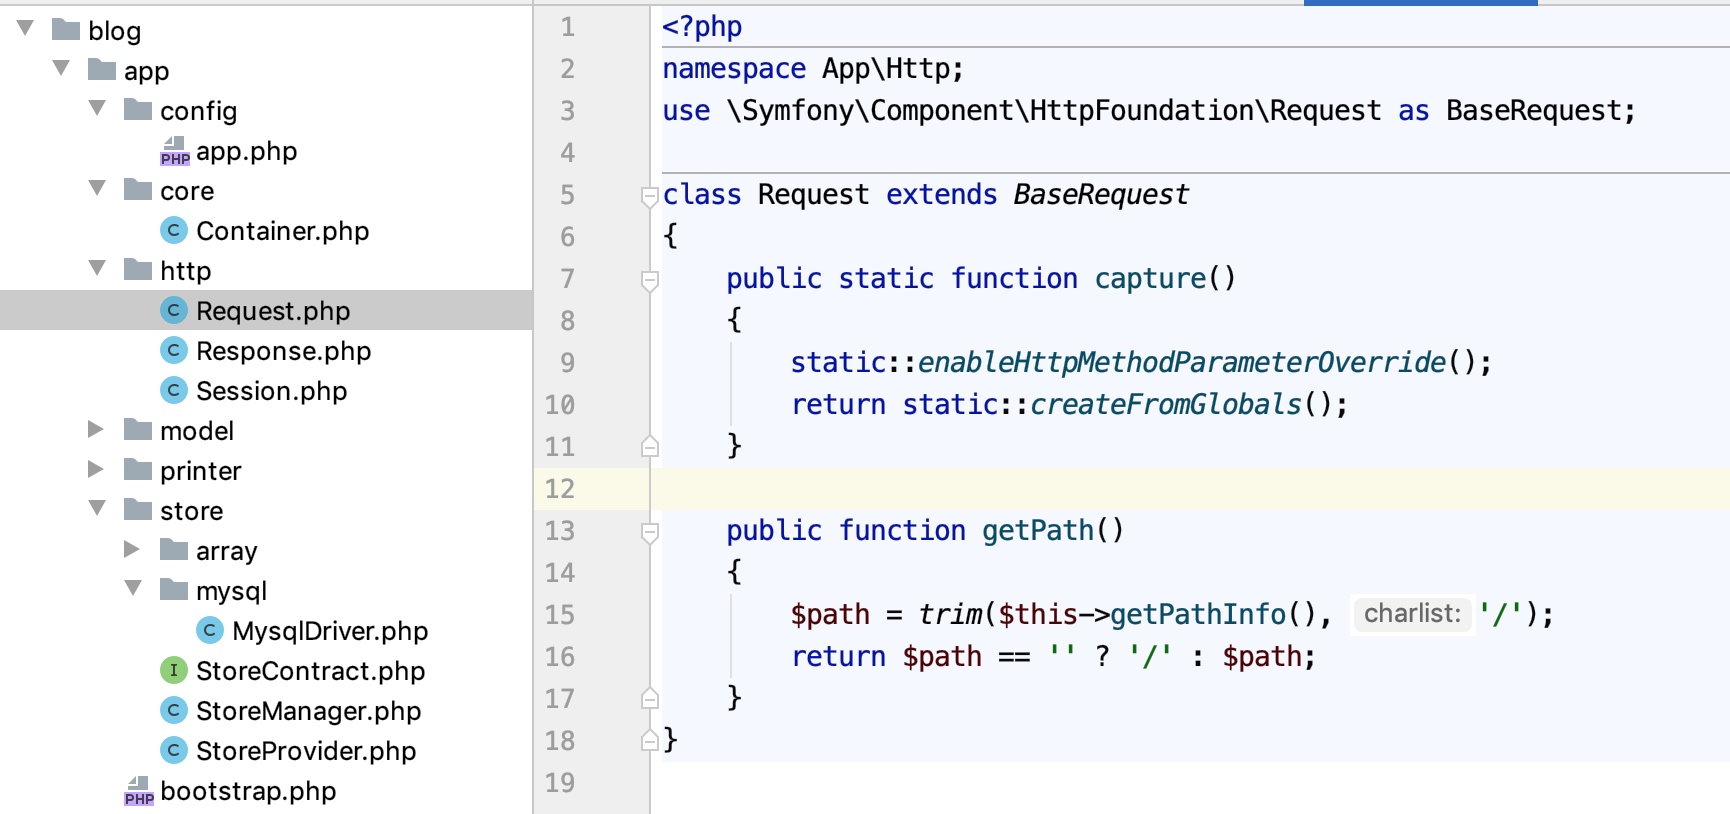
Task: Open Response.php in the project tree
Action: point(284,351)
